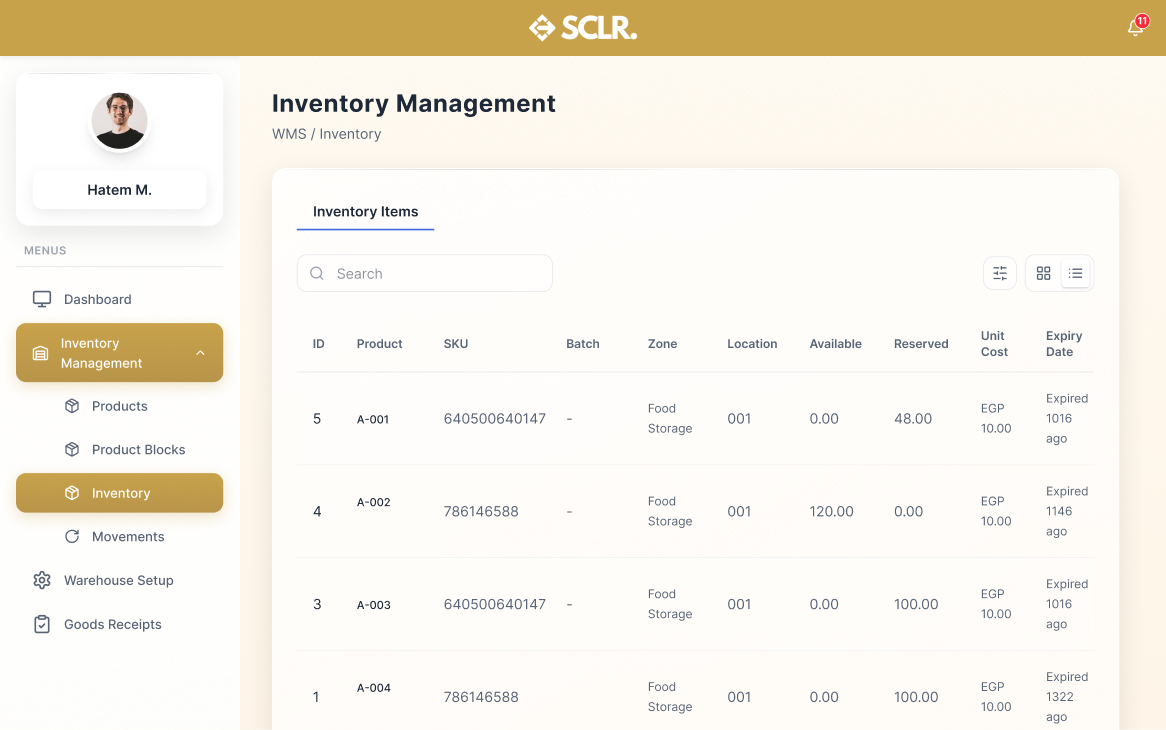Switch to list view layout
The width and height of the screenshot is (1166, 730).
click(x=1076, y=273)
